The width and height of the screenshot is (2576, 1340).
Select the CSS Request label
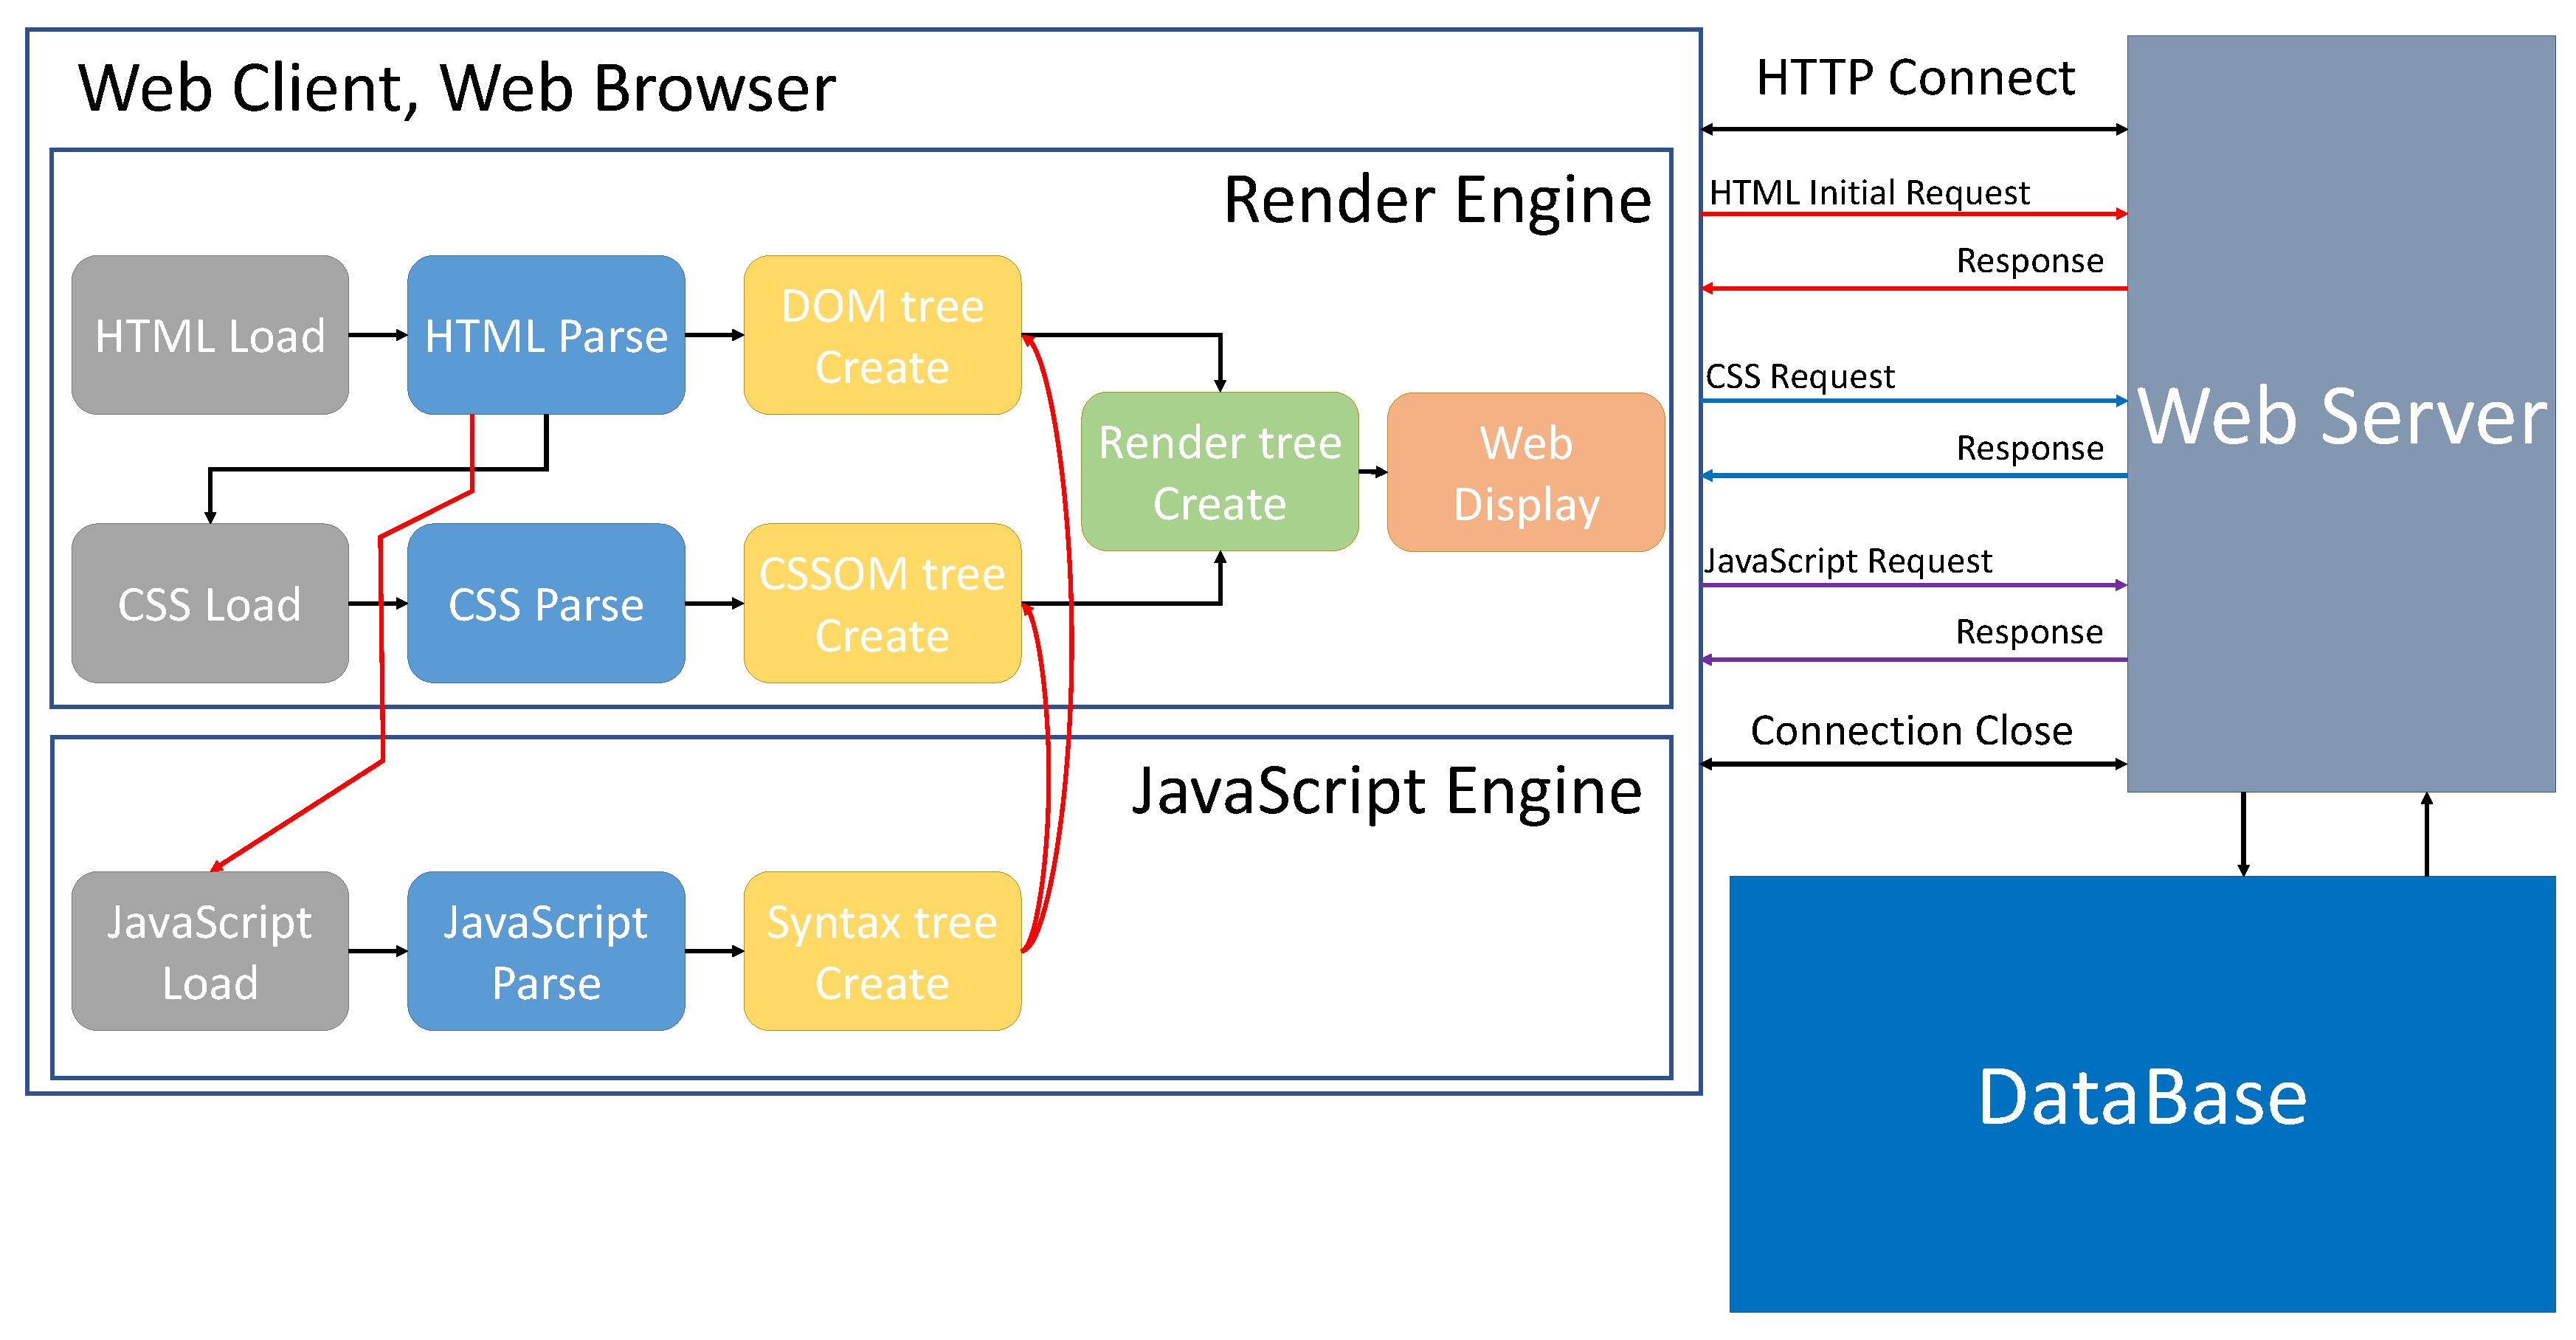(x=1799, y=376)
